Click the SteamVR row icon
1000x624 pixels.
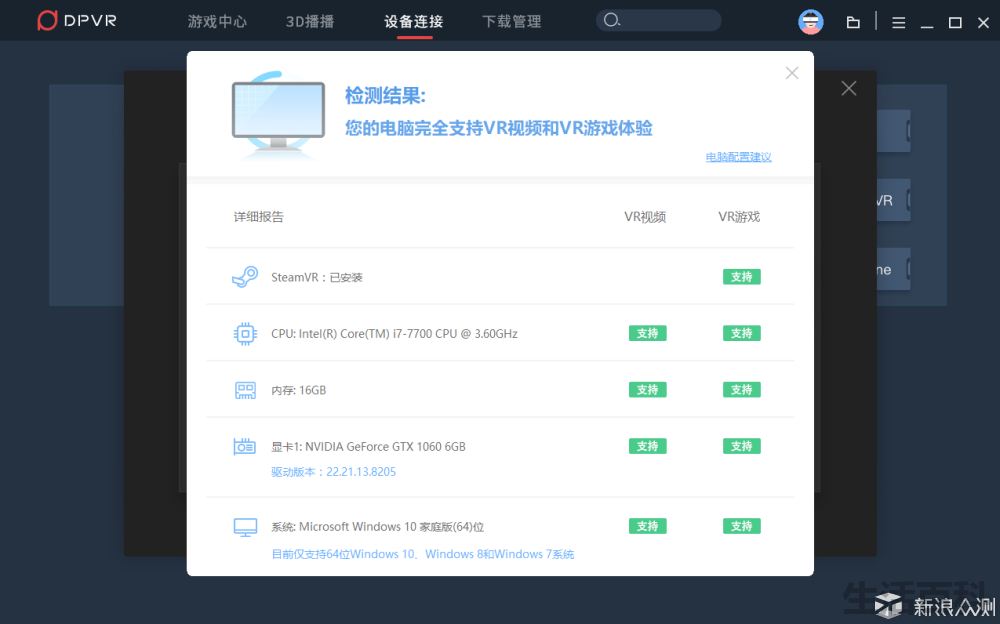click(245, 277)
